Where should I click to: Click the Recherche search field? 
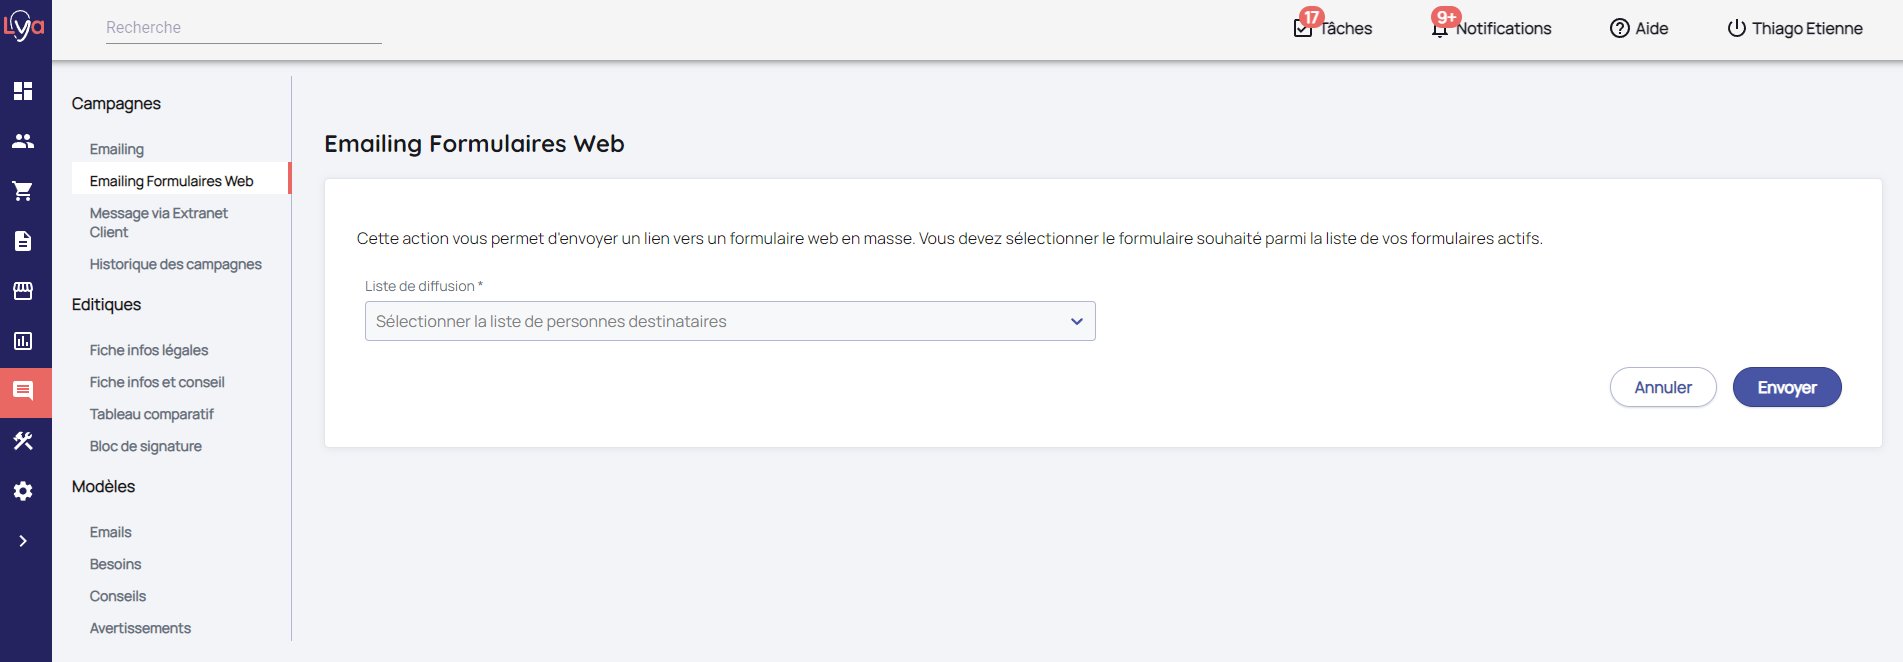[x=243, y=28]
